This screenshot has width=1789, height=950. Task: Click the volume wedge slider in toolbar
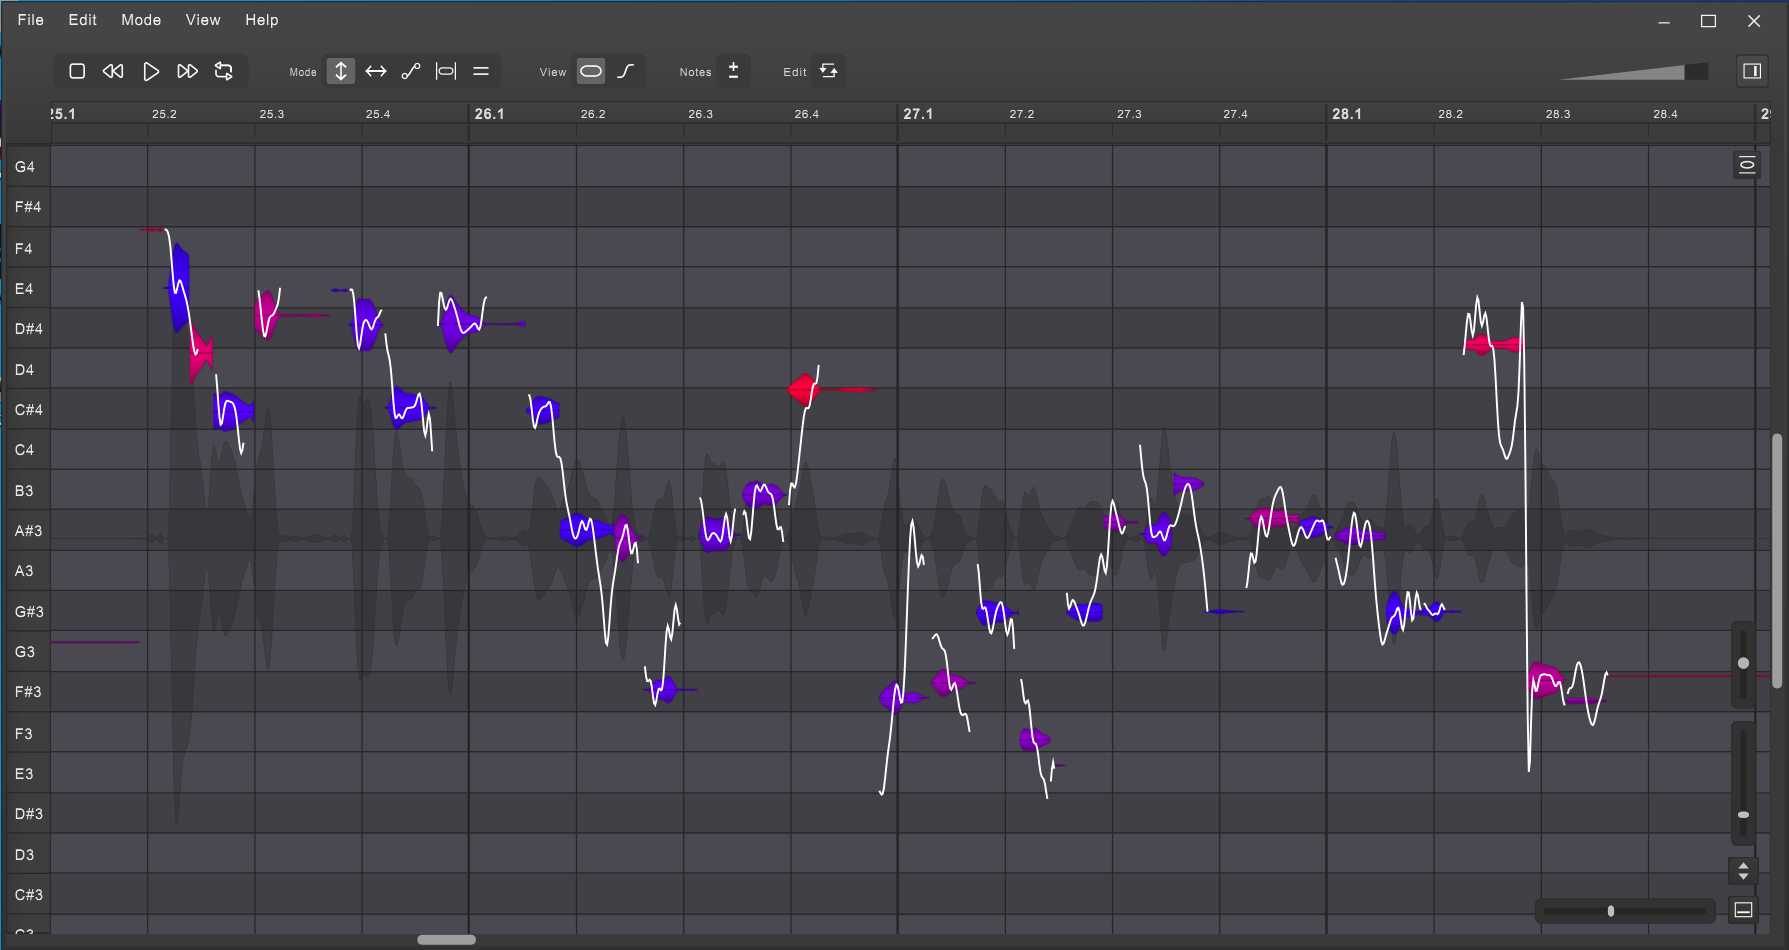pyautogui.click(x=1634, y=72)
